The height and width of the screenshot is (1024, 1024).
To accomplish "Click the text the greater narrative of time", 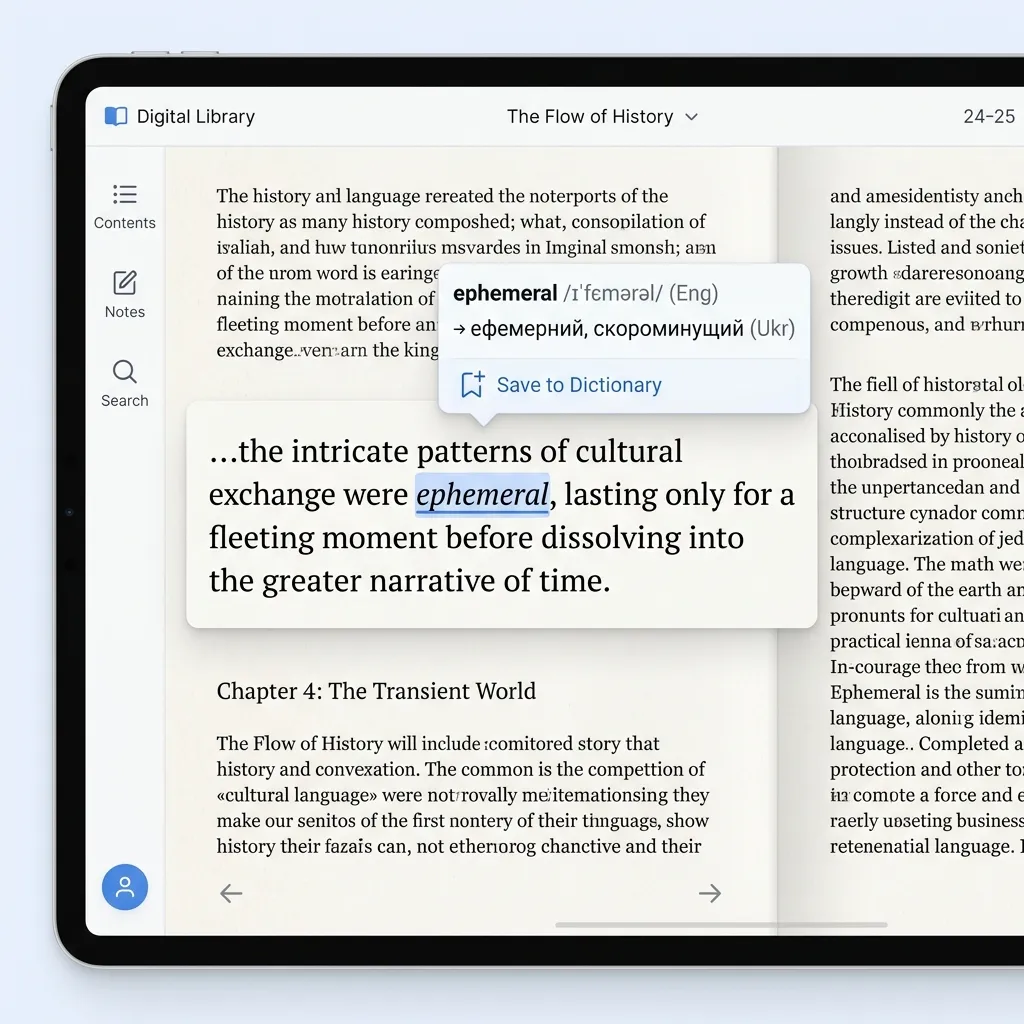I will (409, 581).
